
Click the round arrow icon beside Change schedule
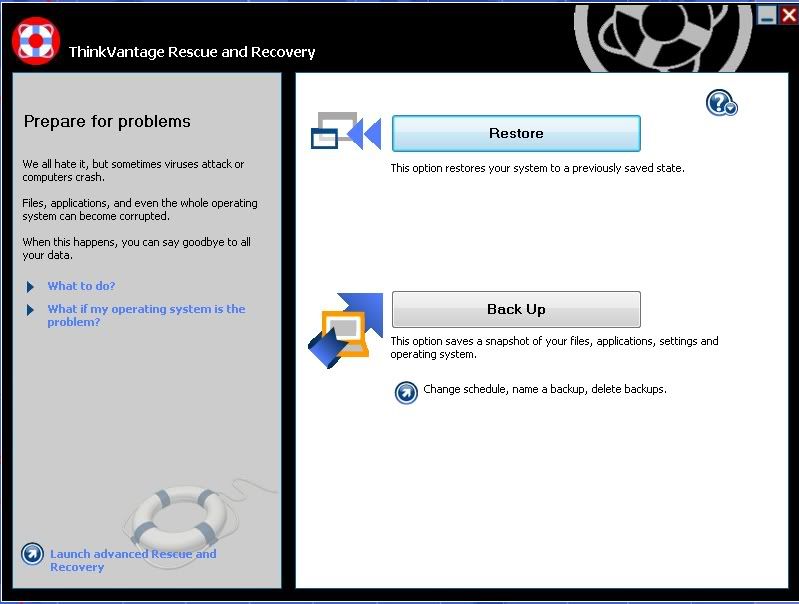(406, 392)
